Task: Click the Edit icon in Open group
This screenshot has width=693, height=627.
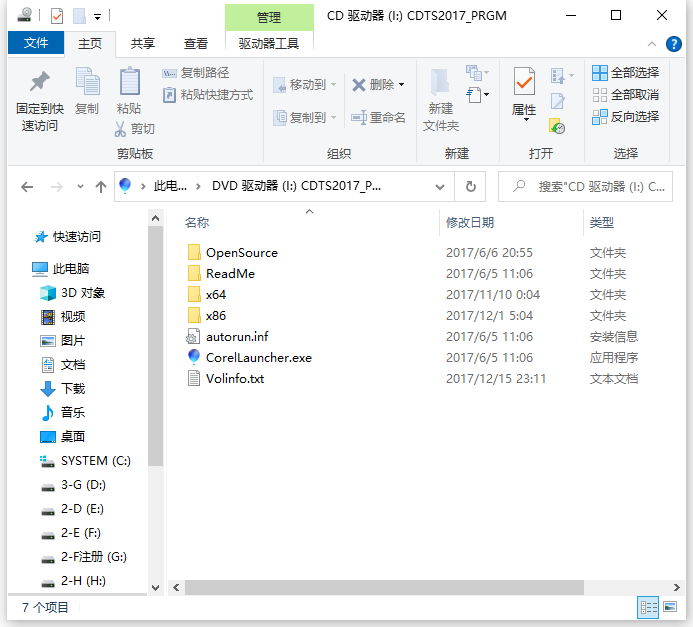Action: (557, 101)
